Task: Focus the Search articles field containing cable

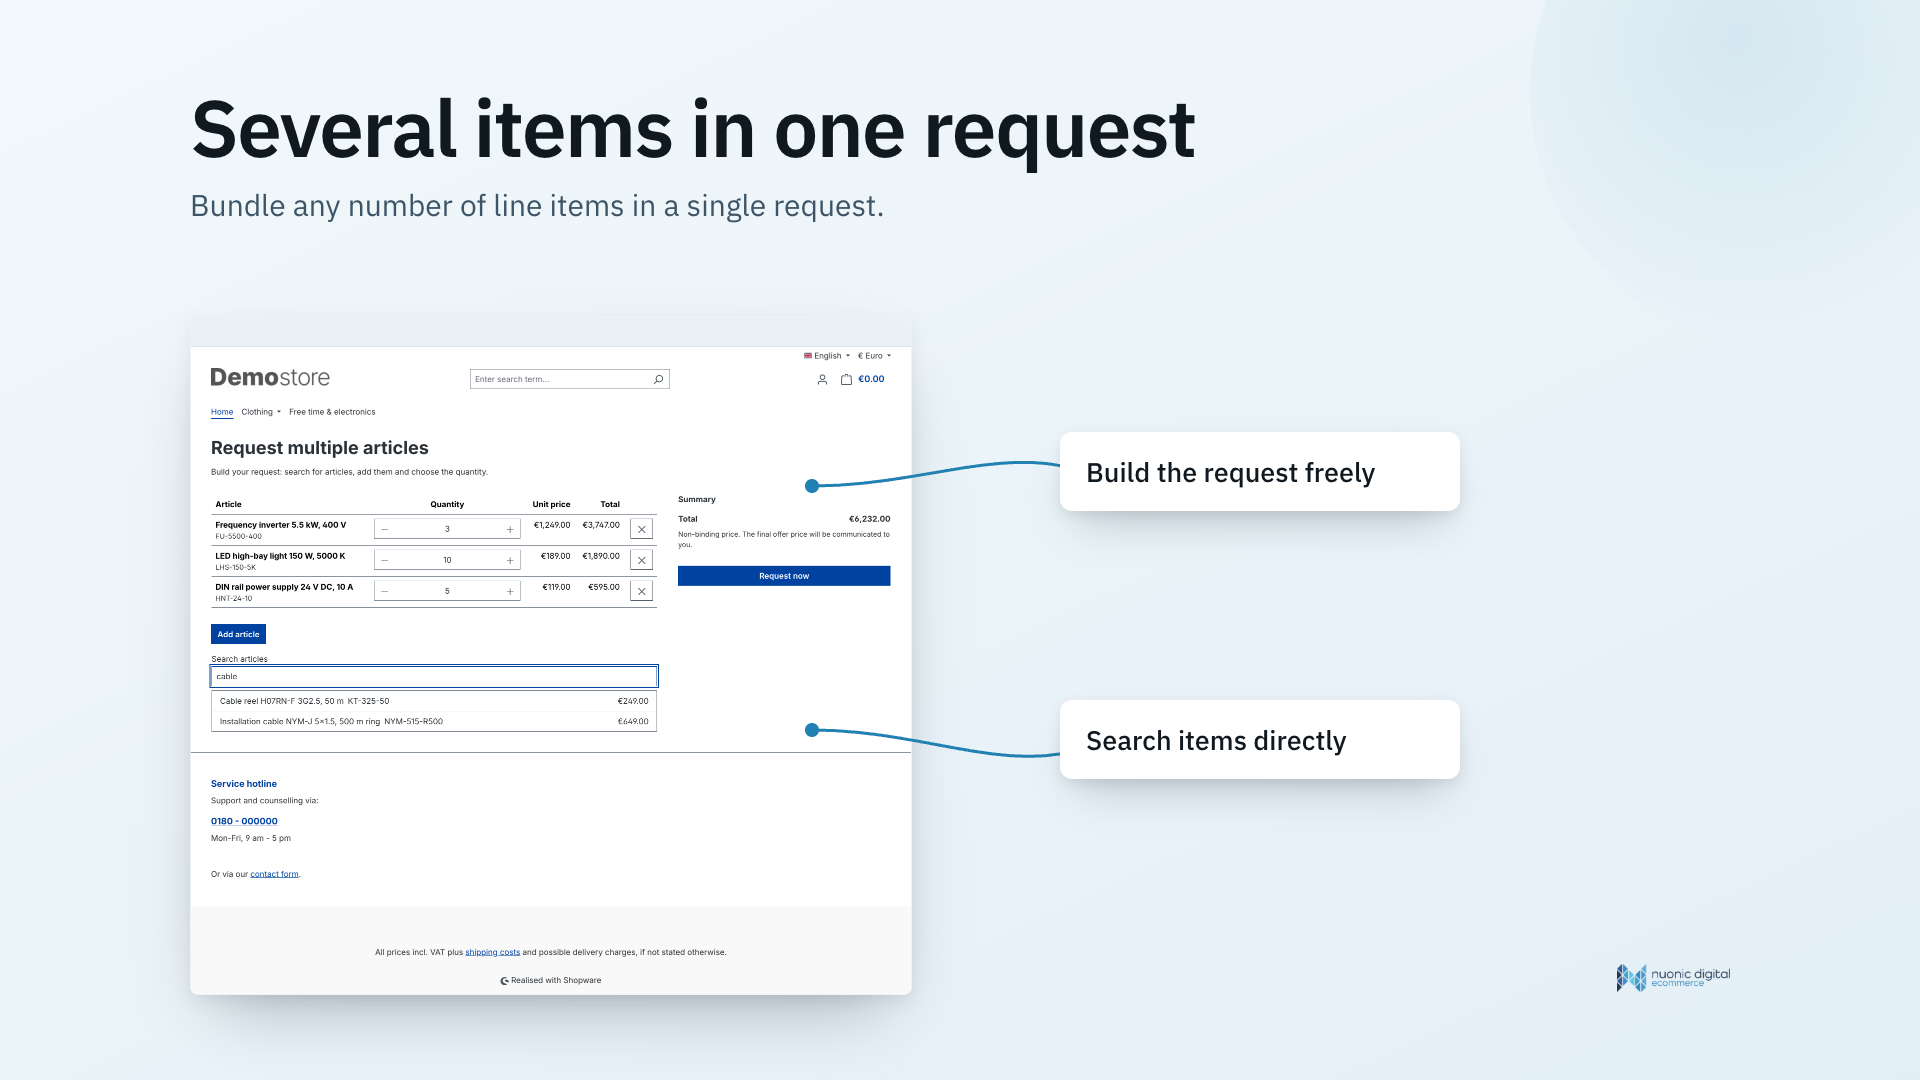Action: pyautogui.click(x=434, y=677)
